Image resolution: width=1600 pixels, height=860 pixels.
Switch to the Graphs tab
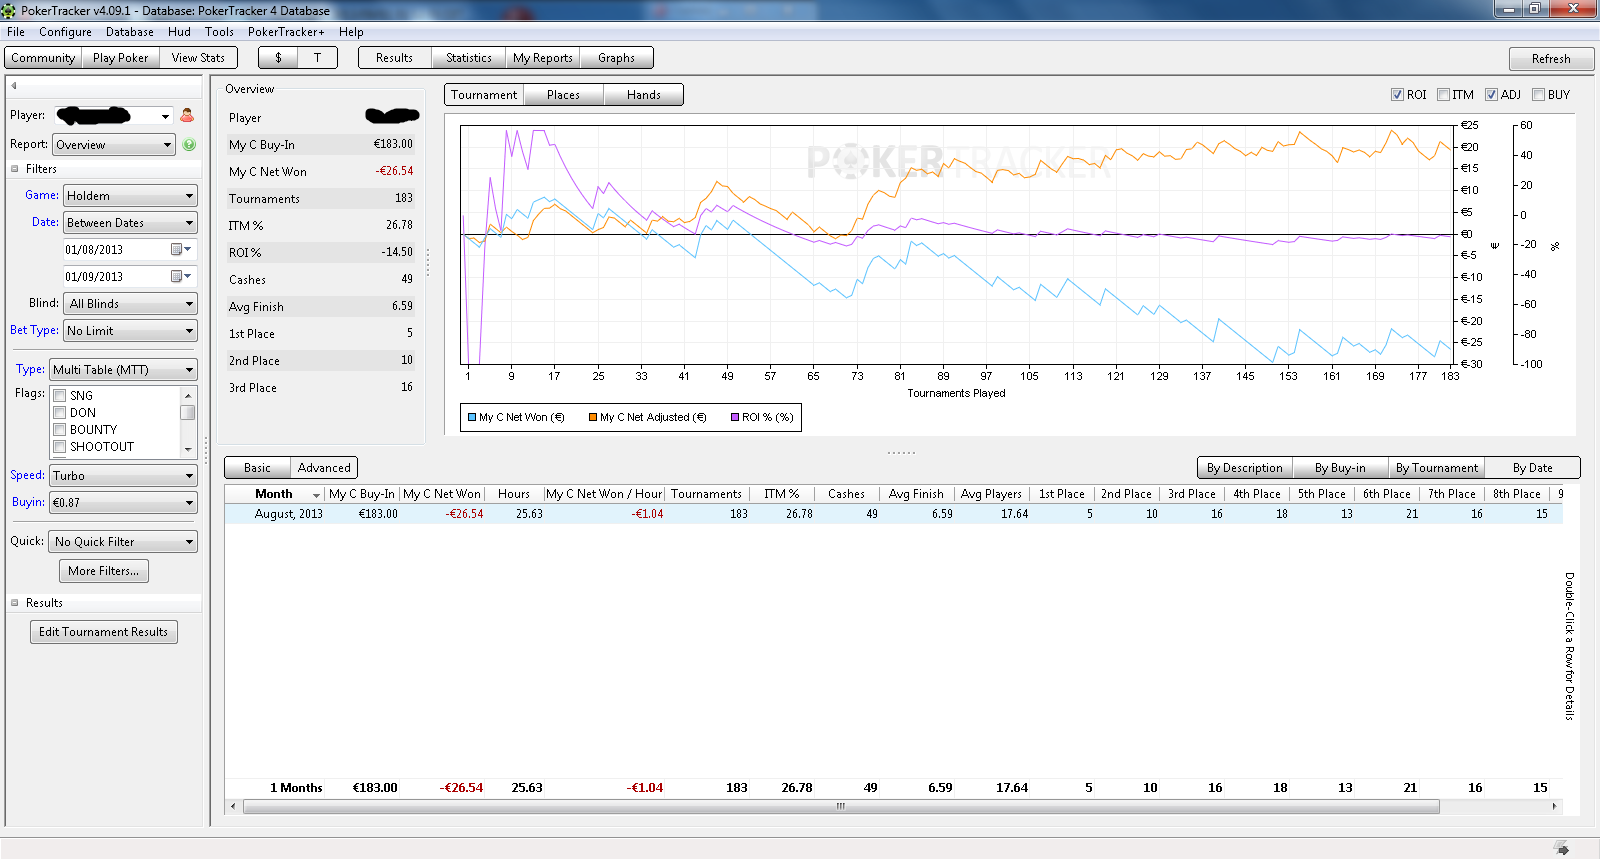click(616, 58)
